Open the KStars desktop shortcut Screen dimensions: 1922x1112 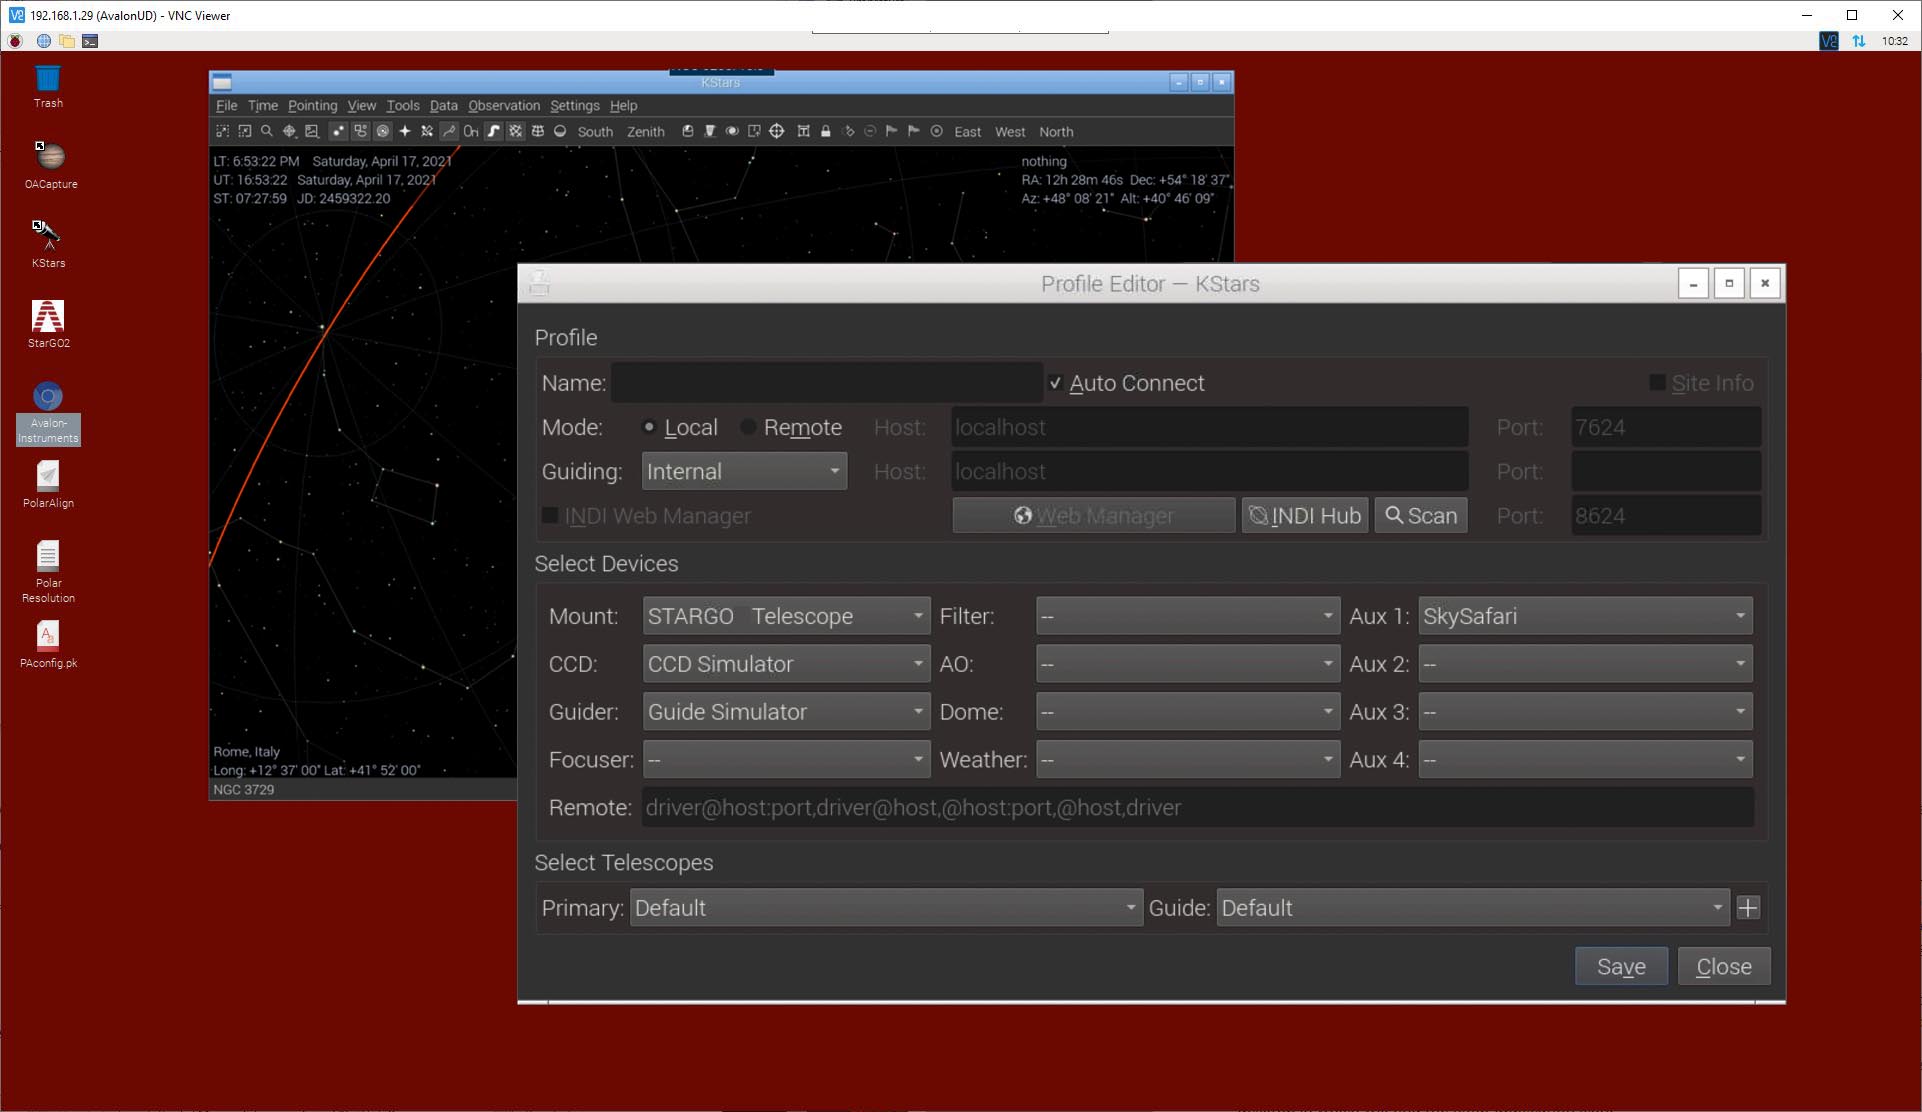(x=48, y=243)
